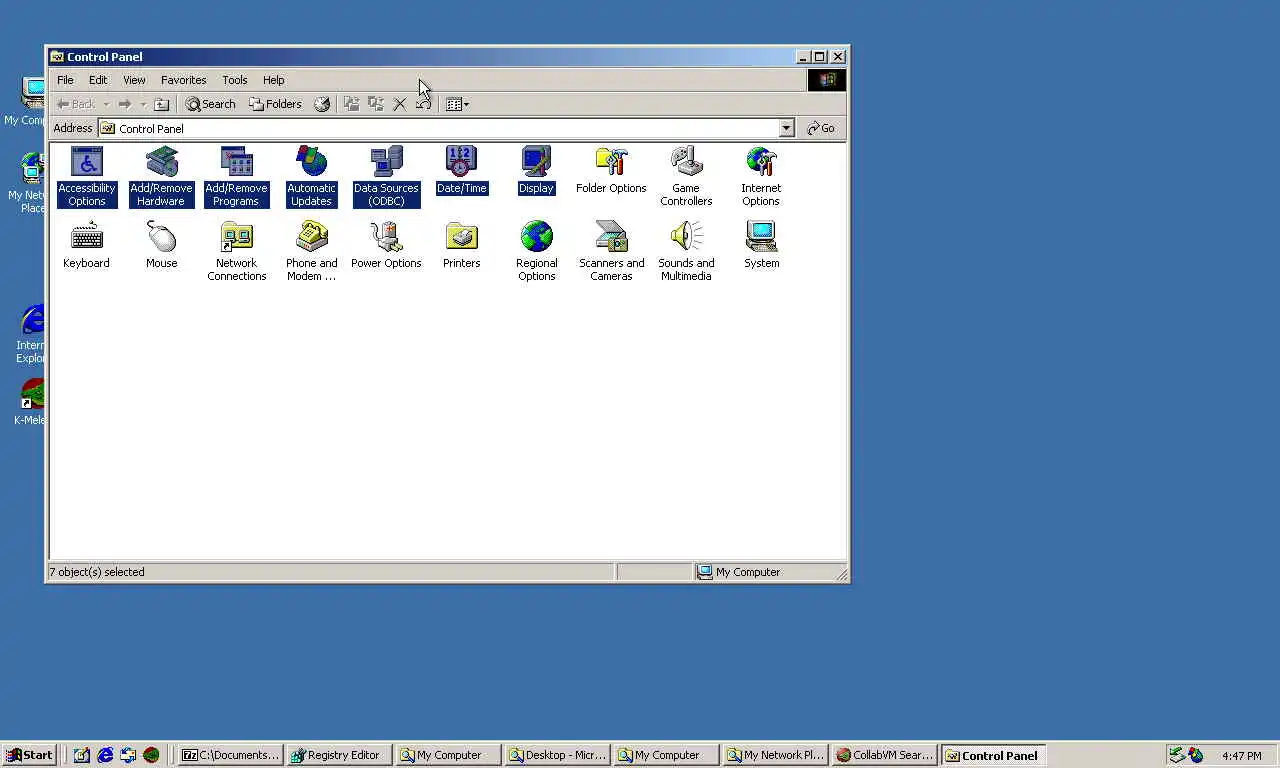
Task: Open Add/Remove Hardware applet
Action: point(161,177)
